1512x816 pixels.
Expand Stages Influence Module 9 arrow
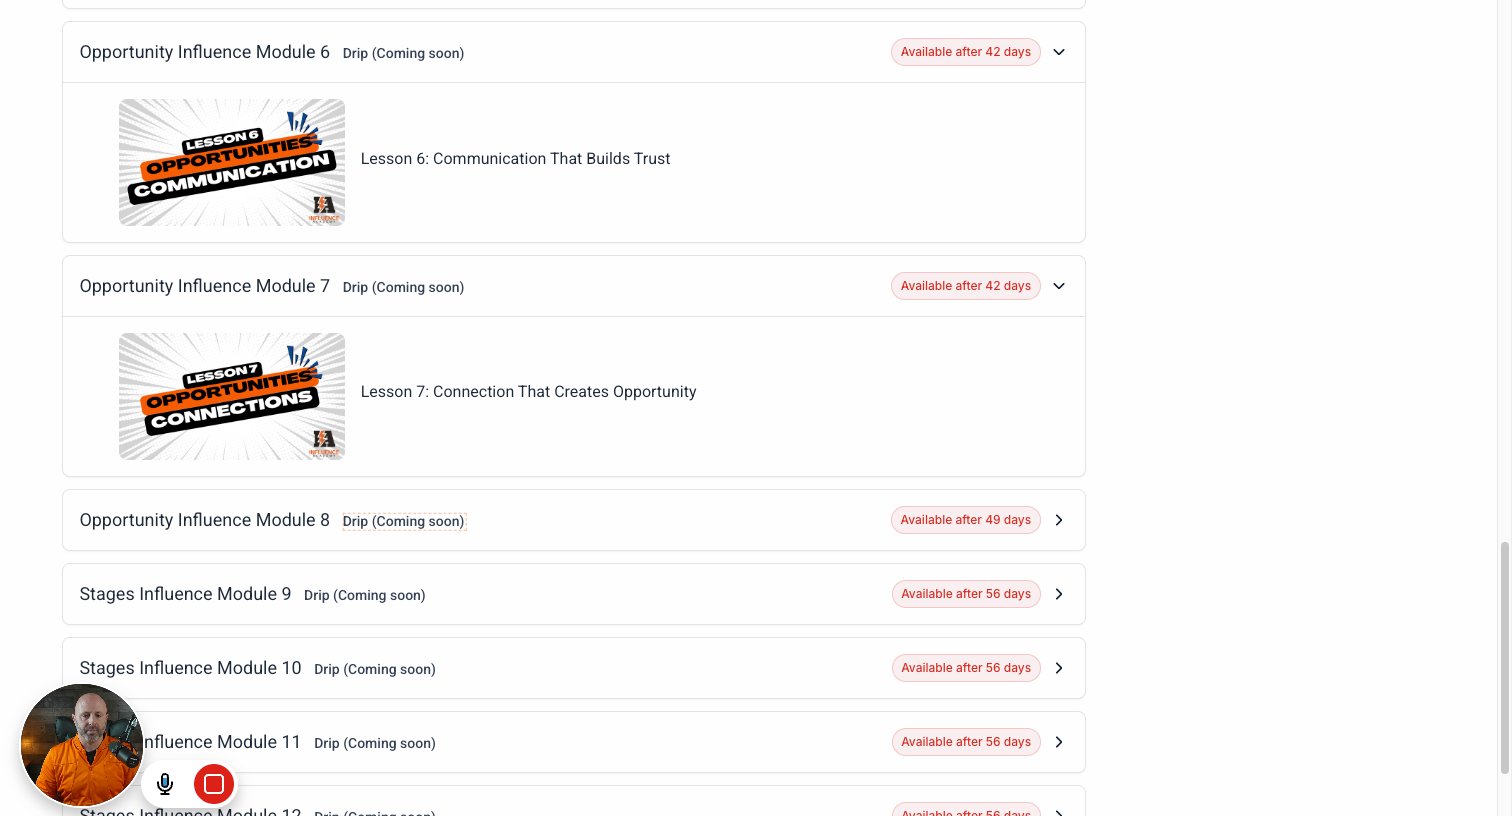(x=1059, y=594)
